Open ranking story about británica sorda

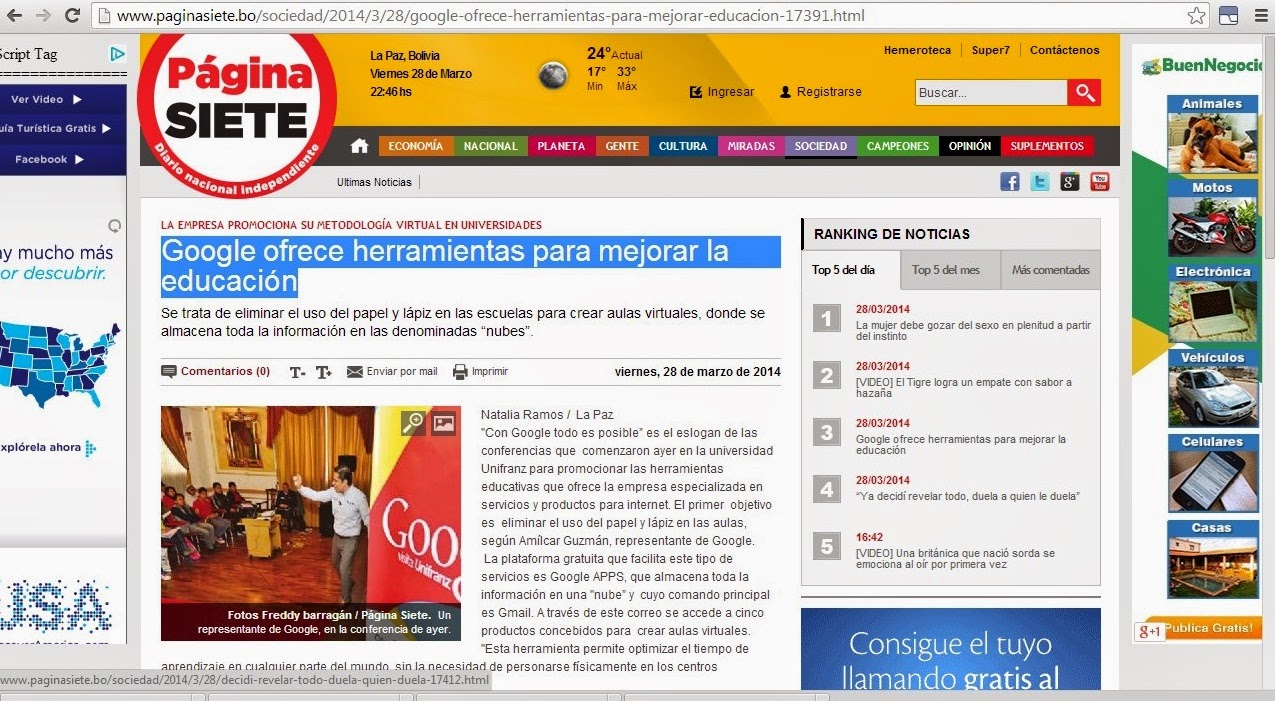click(x=955, y=559)
